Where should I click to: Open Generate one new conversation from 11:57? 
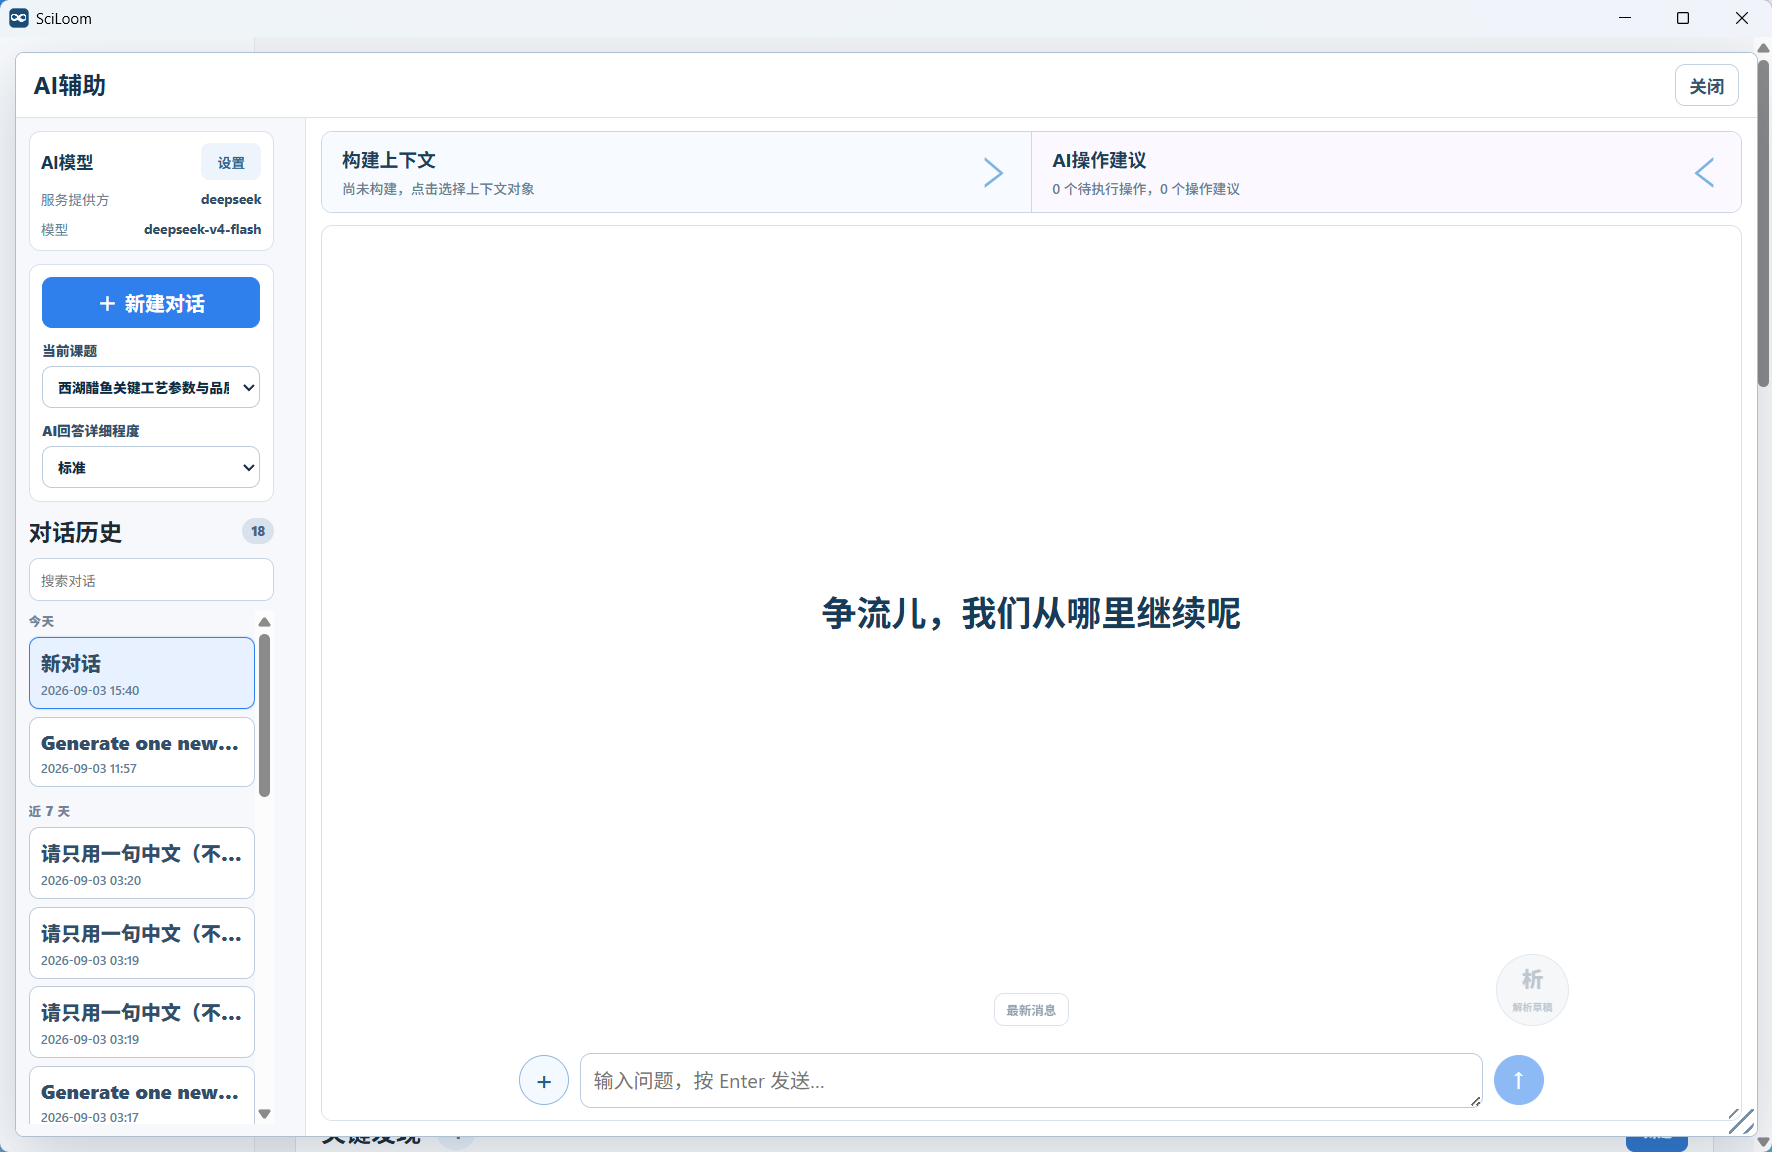pos(142,753)
